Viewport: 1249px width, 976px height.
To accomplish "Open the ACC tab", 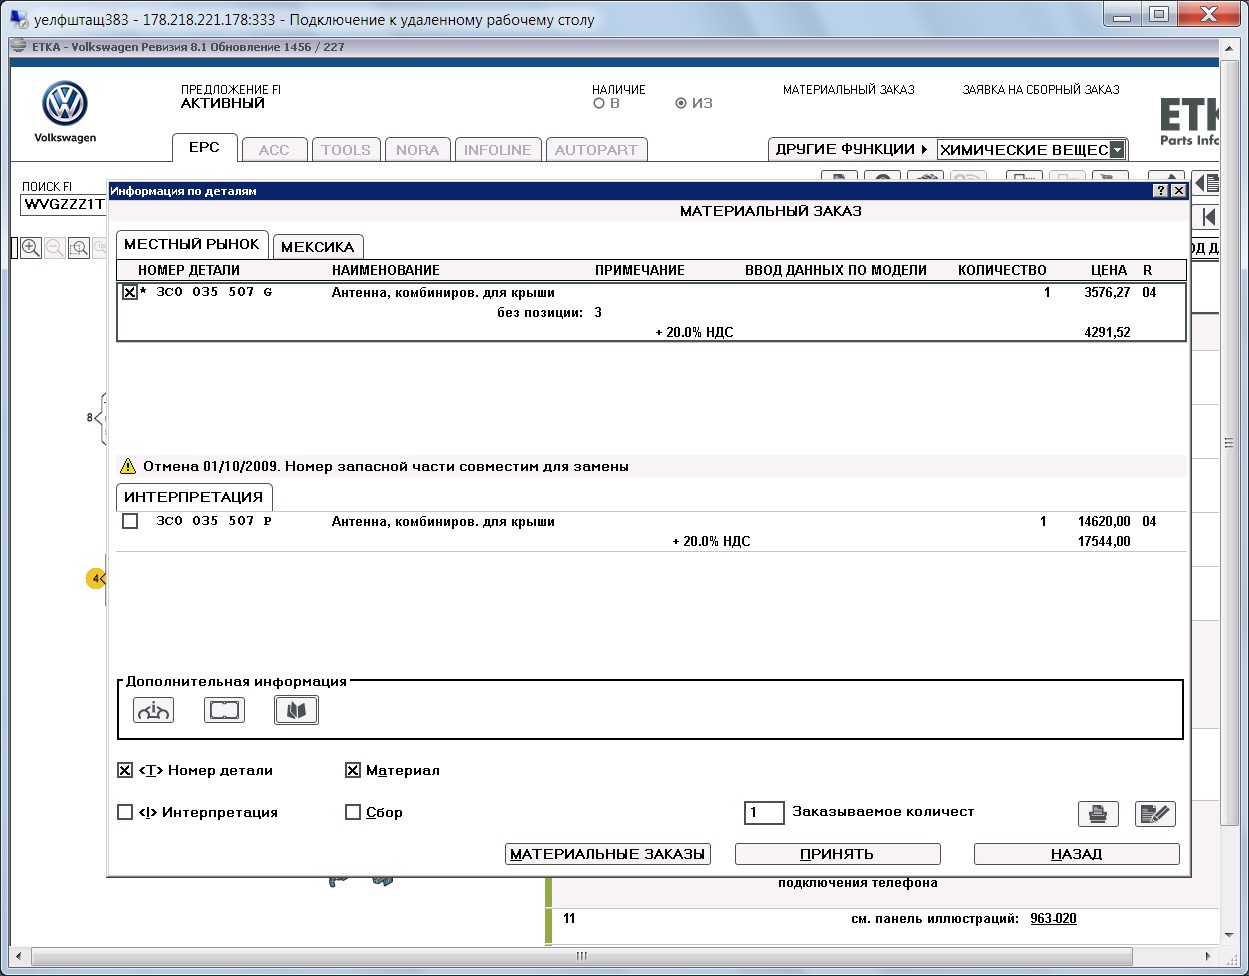I will (274, 150).
